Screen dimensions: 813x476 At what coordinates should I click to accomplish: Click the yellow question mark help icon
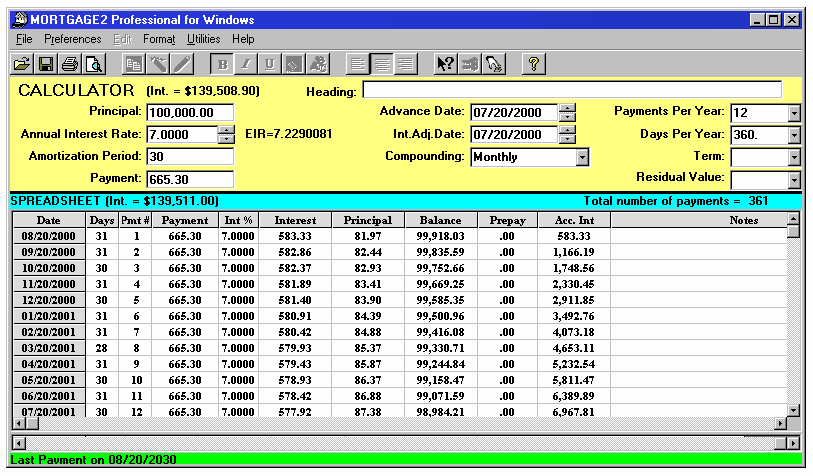[x=534, y=64]
